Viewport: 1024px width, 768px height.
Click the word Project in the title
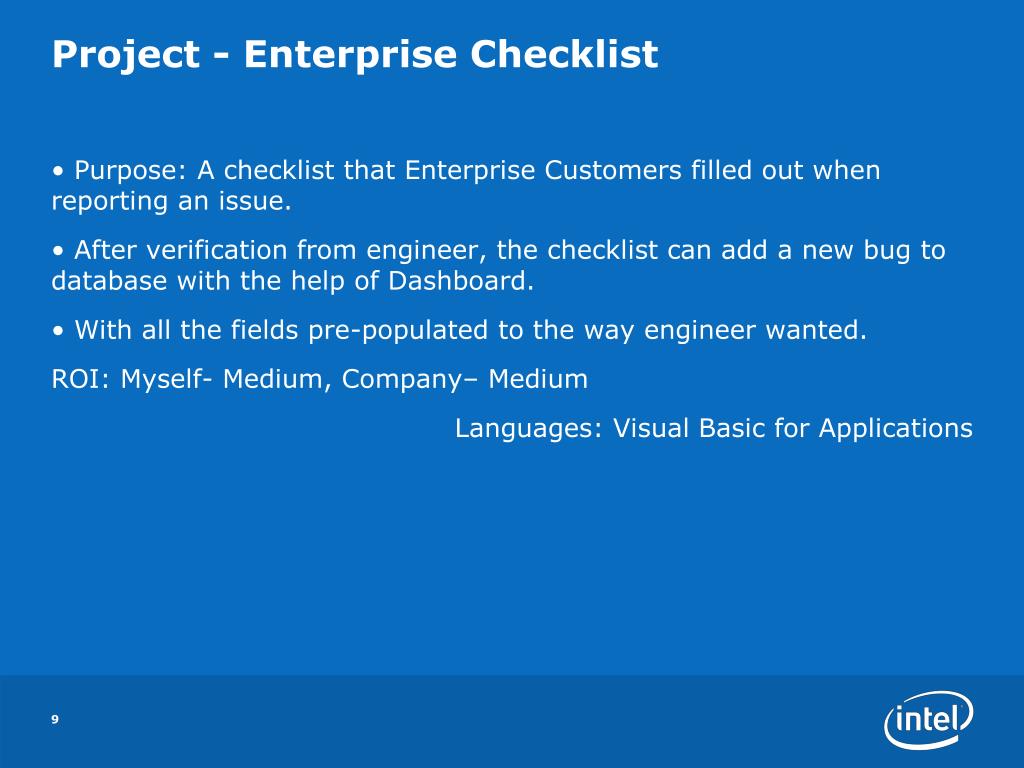[x=125, y=54]
